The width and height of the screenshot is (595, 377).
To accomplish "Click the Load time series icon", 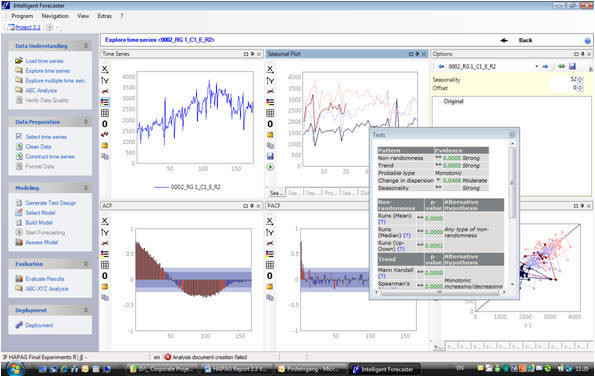I will 19,61.
